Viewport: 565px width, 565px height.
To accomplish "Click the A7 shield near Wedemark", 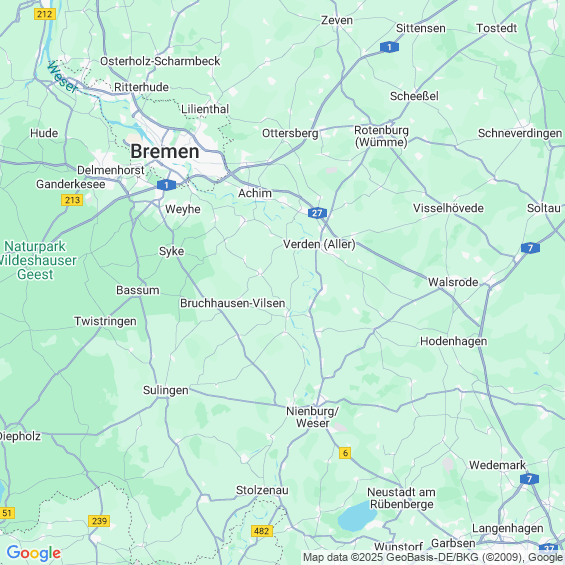I will click(x=529, y=479).
